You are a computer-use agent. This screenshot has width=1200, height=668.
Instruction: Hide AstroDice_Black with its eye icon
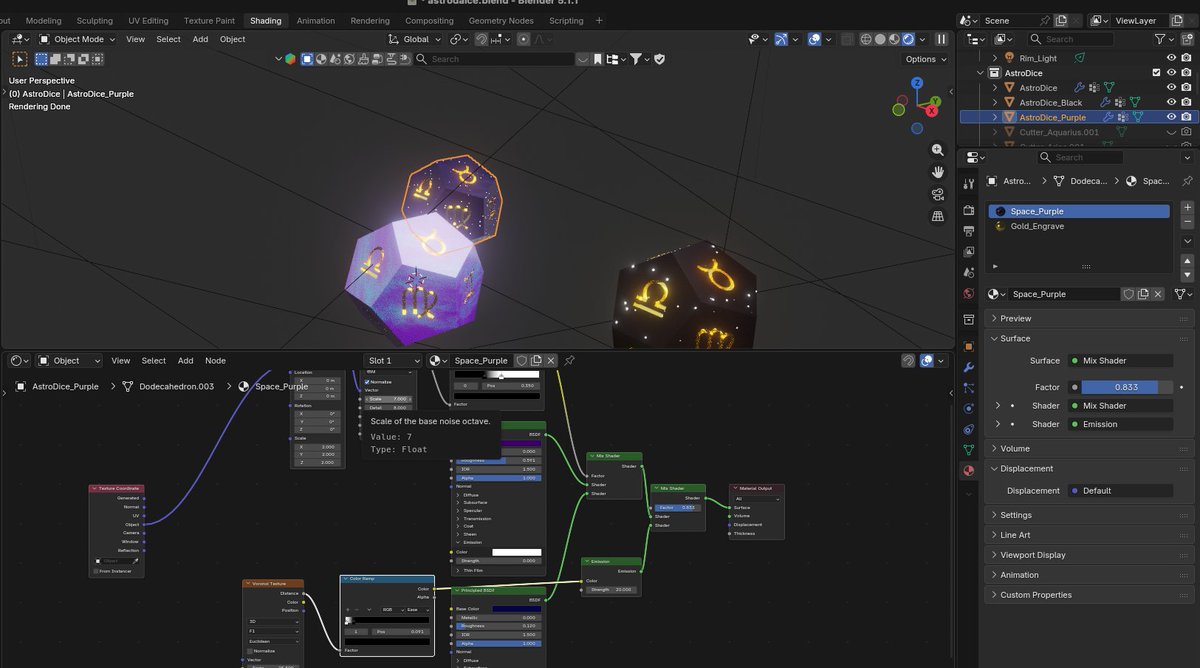click(x=1171, y=102)
